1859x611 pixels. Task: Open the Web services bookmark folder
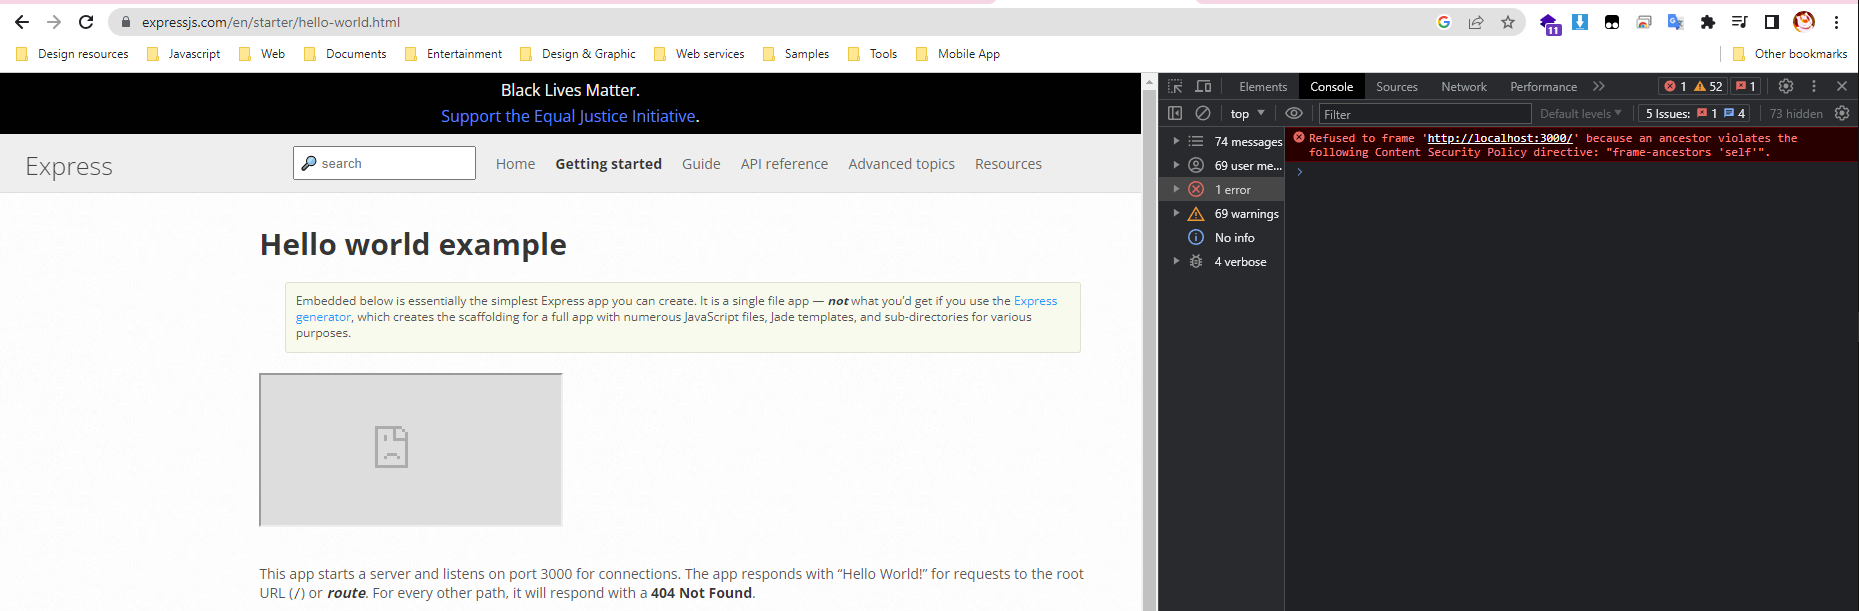[x=699, y=54]
